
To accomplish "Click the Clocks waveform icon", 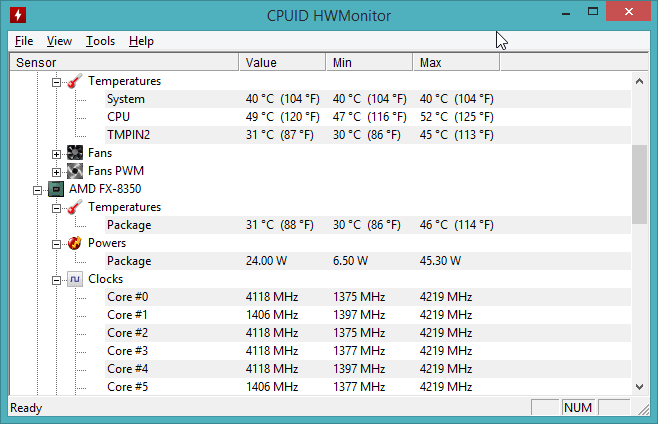I will [75, 279].
